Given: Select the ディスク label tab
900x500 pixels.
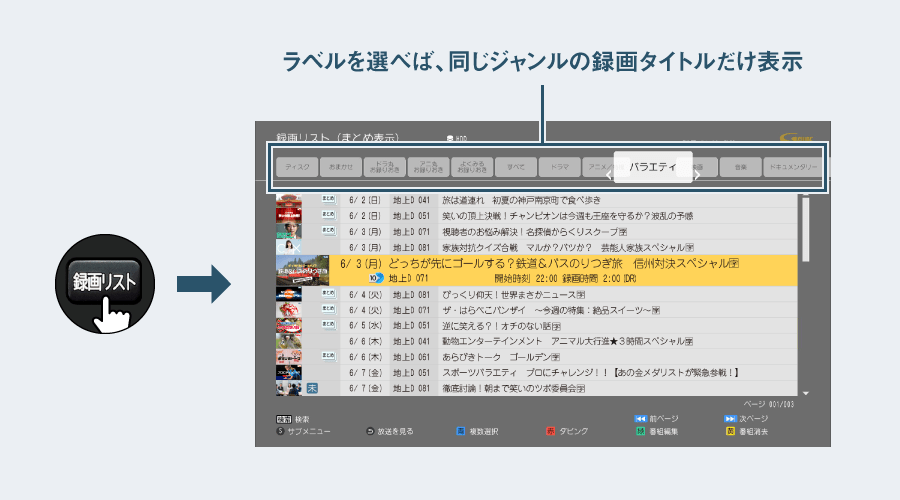Looking at the screenshot, I should point(298,167).
